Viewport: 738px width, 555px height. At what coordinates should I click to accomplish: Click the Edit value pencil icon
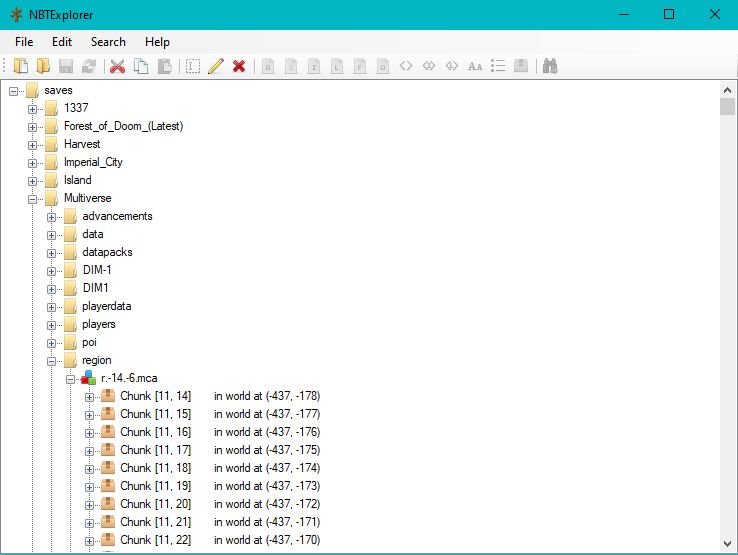(216, 66)
